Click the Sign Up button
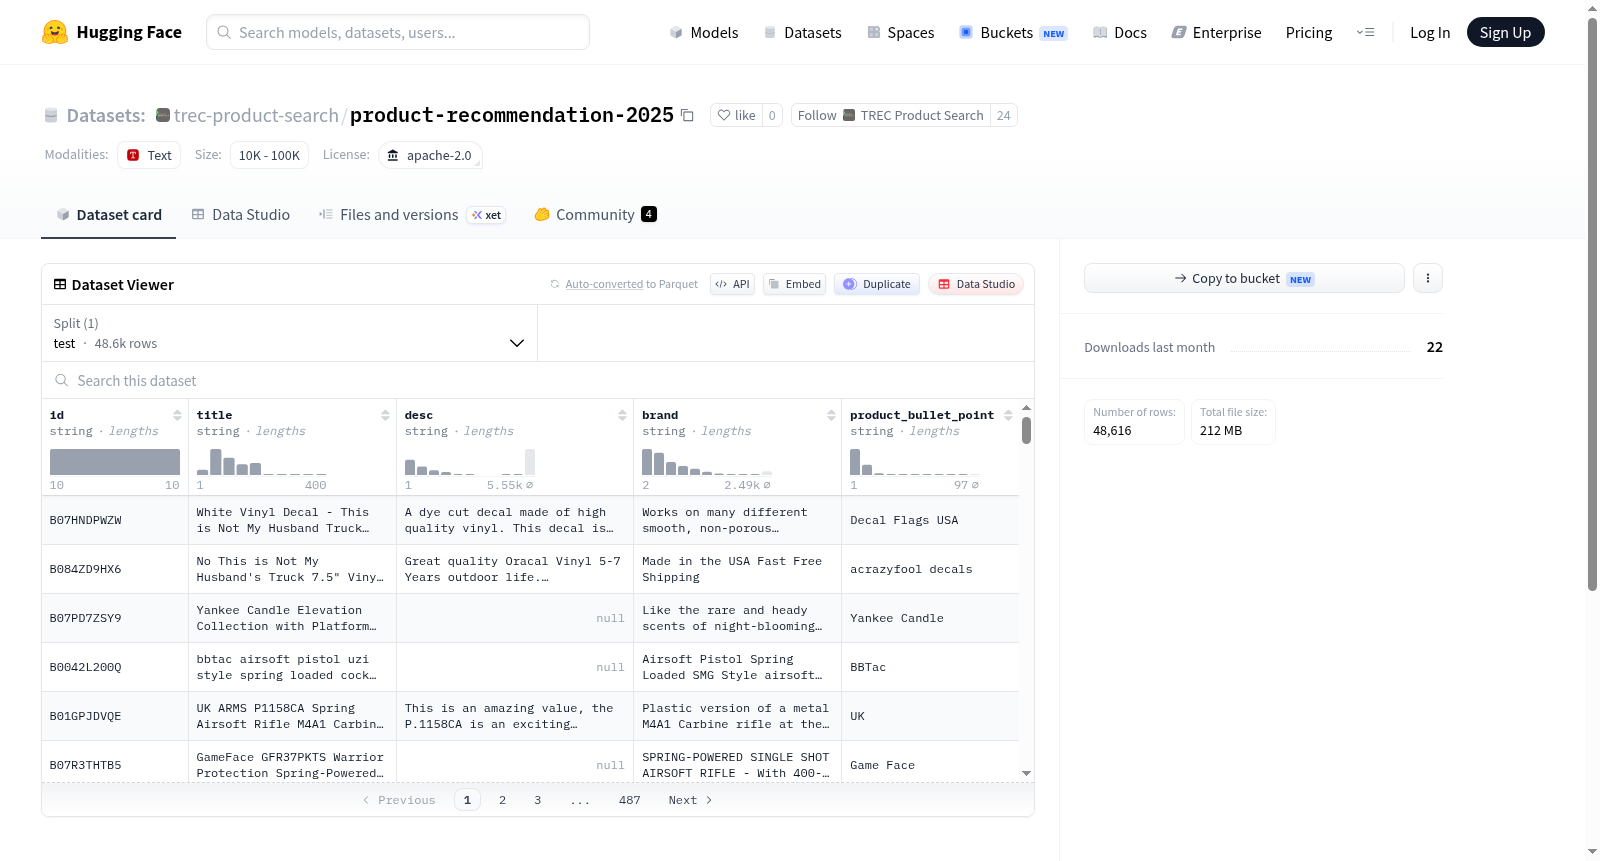The height and width of the screenshot is (861, 1600). click(x=1506, y=32)
